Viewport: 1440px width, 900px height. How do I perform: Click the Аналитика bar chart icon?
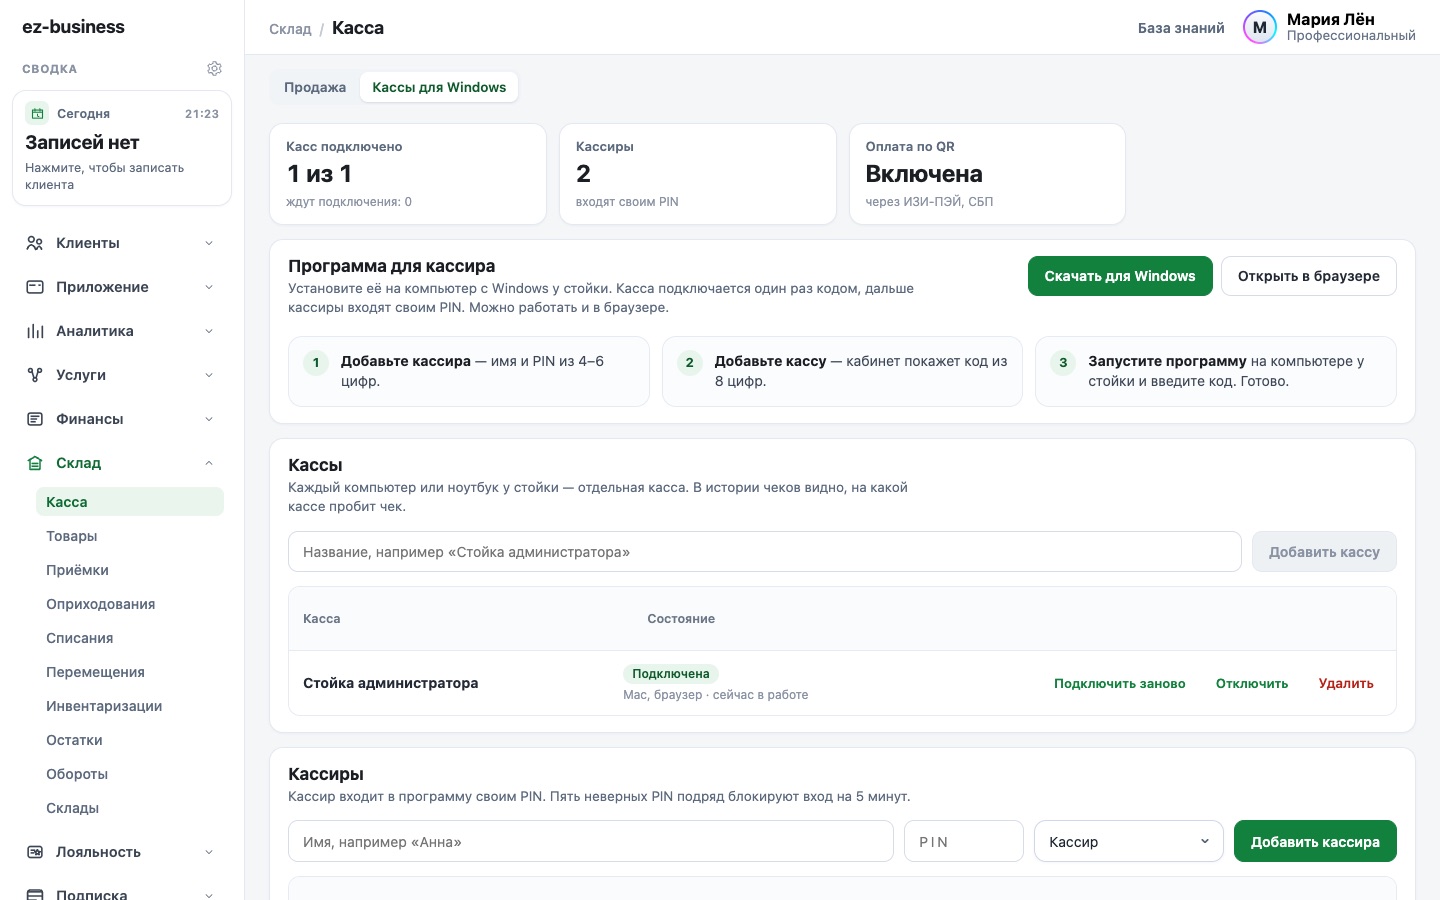[x=35, y=331]
